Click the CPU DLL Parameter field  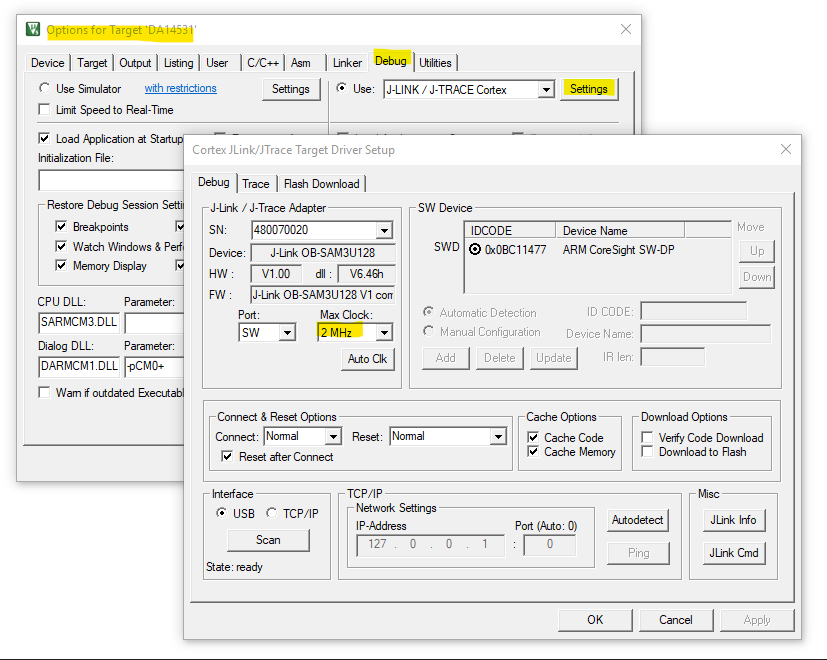(154, 322)
